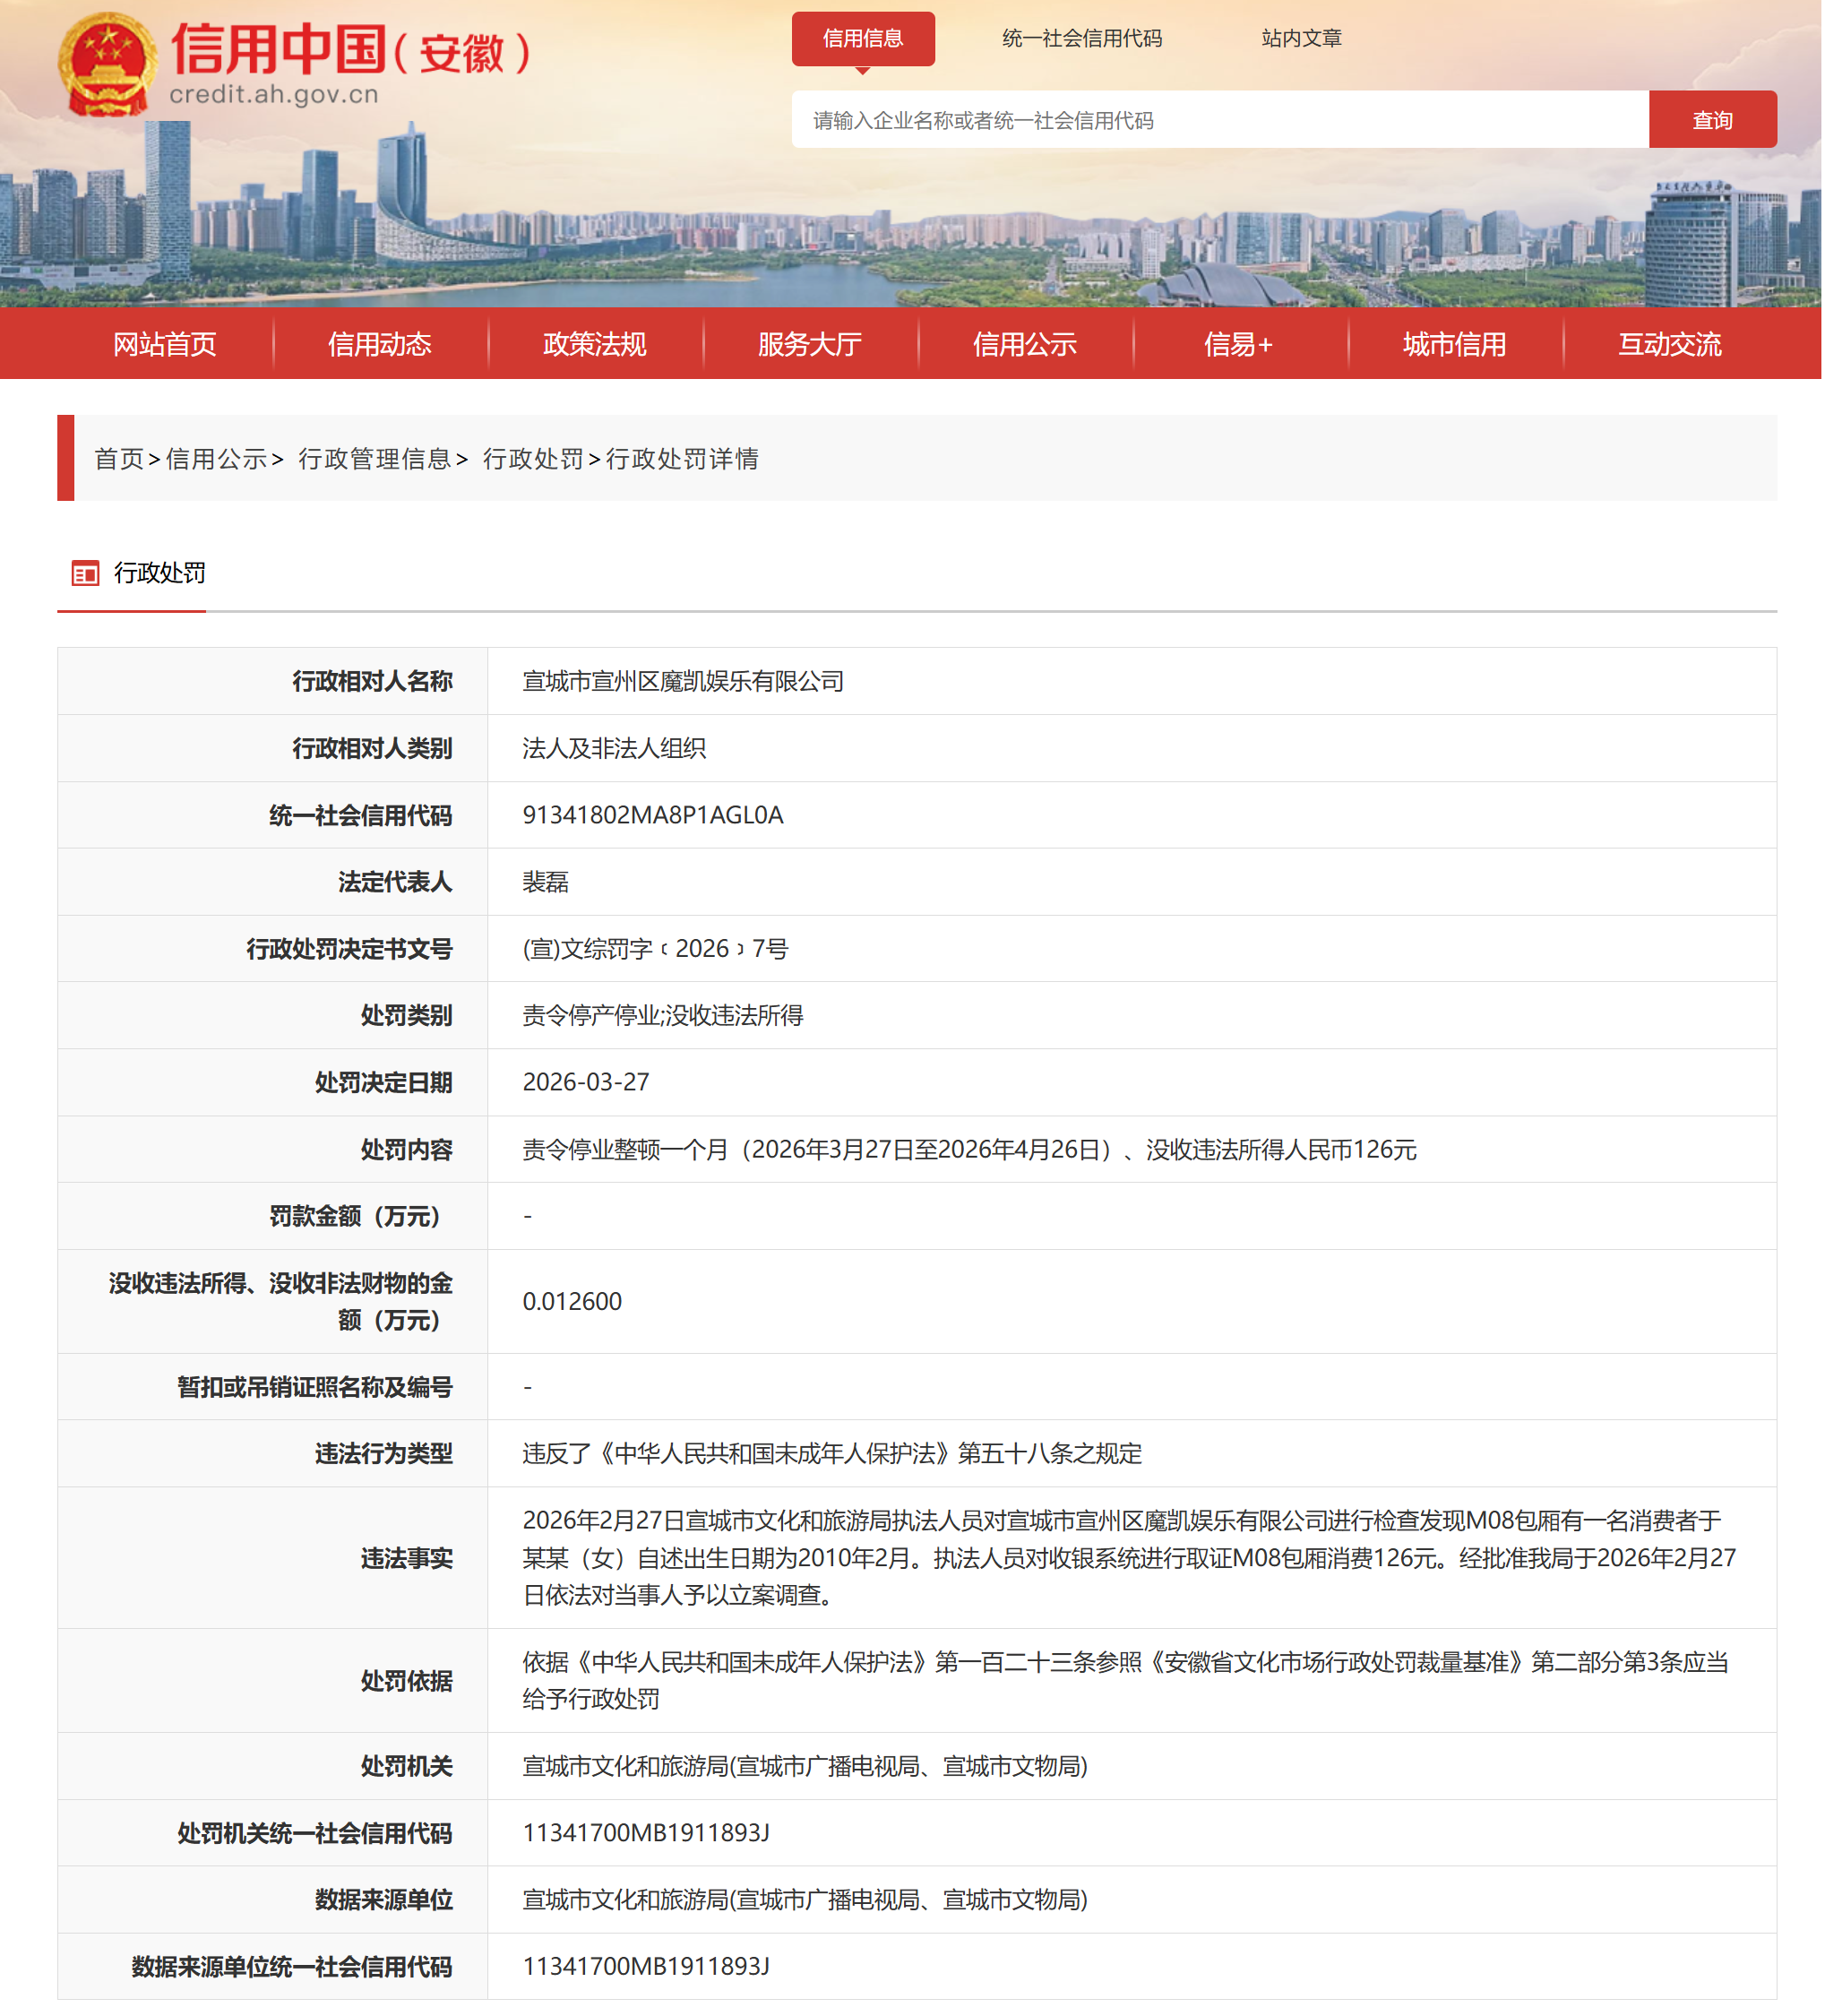Click 信用公示 breadcrumb link
Viewport: 1825px width, 2016px height.
[215, 459]
